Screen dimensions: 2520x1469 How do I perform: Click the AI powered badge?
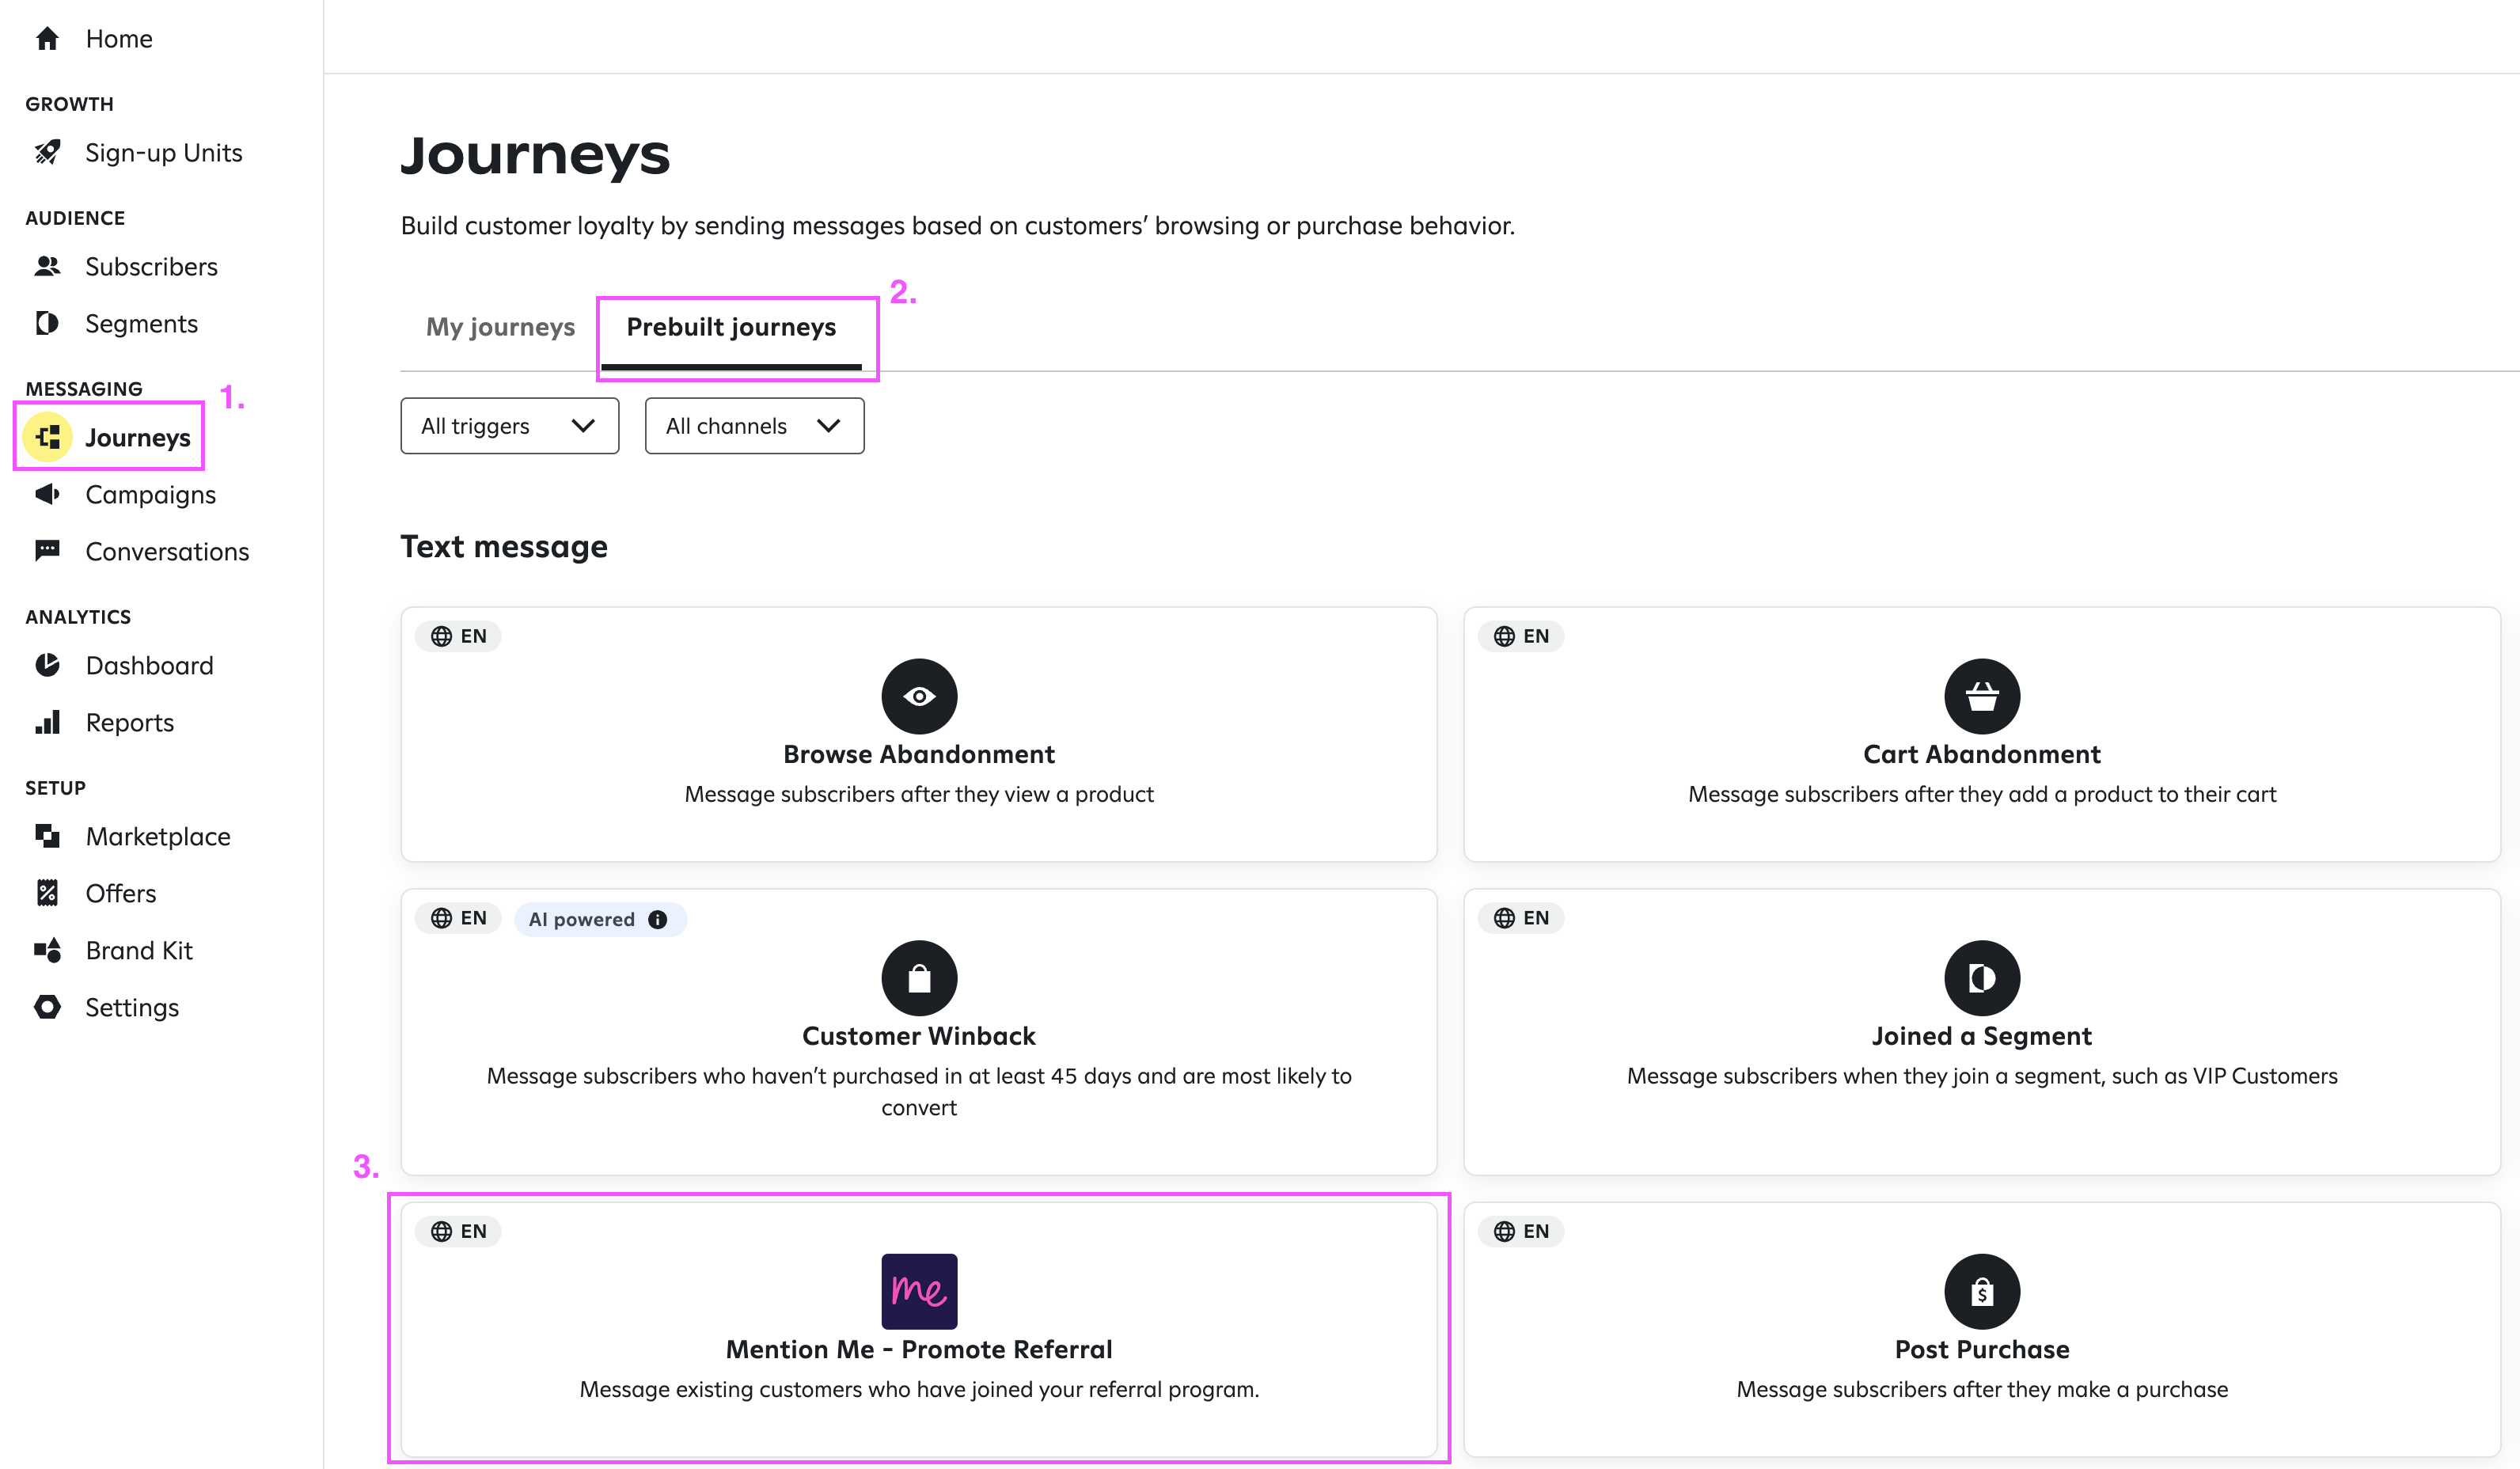600,919
